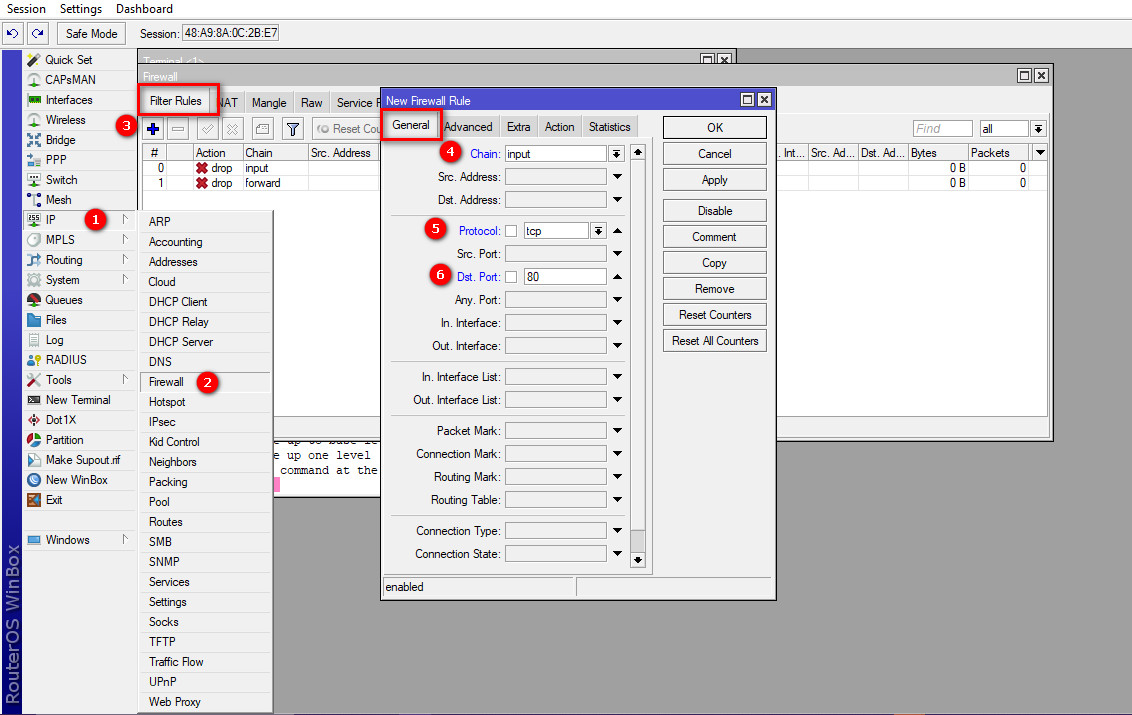Toggle Safe Mode button
1132x715 pixels.
pos(91,33)
